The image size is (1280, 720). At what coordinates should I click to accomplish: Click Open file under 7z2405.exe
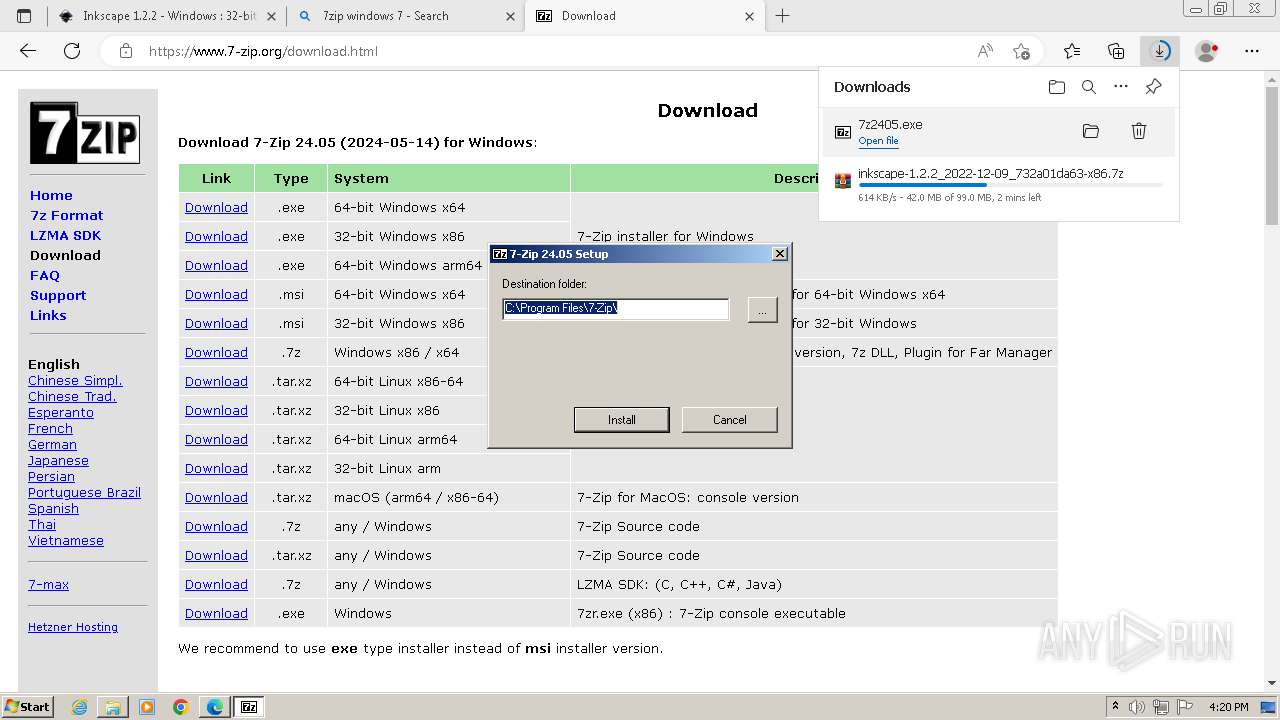pyautogui.click(x=878, y=141)
